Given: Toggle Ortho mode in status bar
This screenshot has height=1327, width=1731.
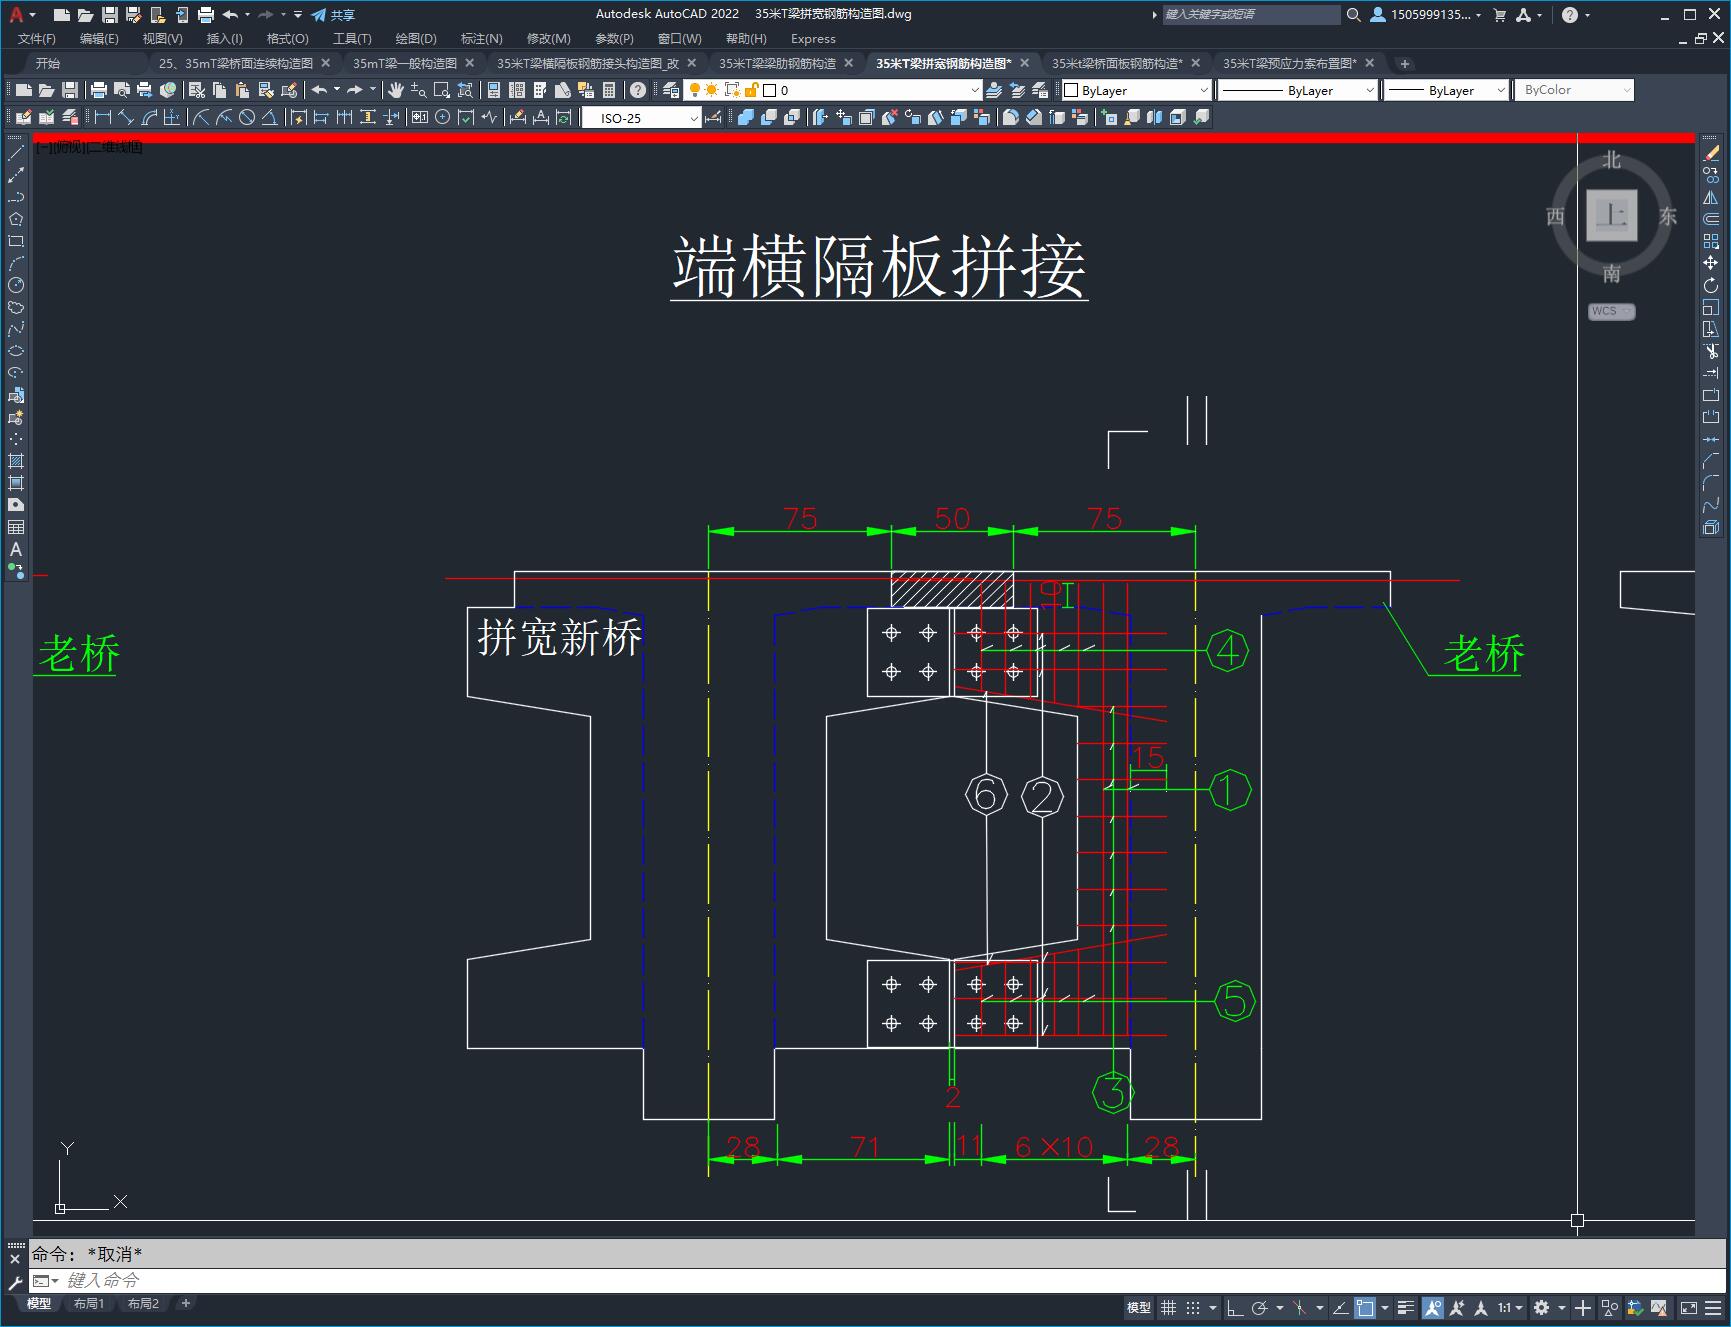Looking at the screenshot, I should coord(1235,1307).
